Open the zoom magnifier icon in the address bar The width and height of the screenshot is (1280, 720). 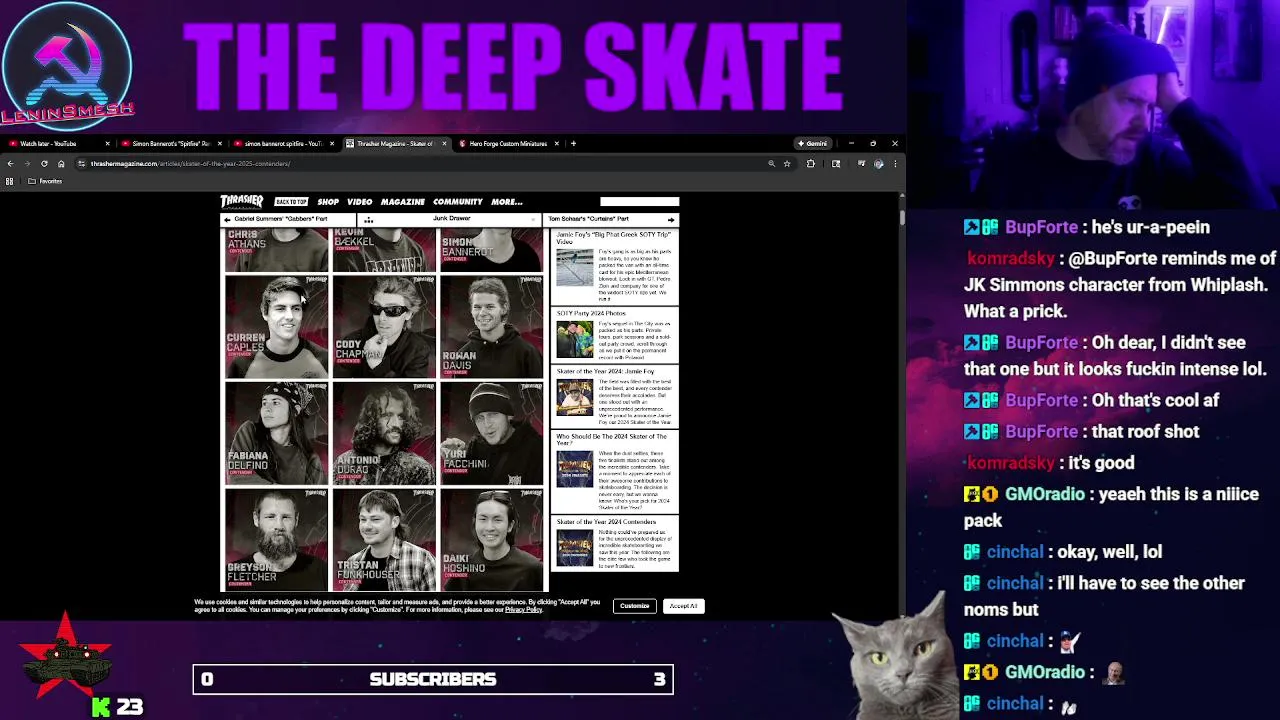click(x=771, y=163)
